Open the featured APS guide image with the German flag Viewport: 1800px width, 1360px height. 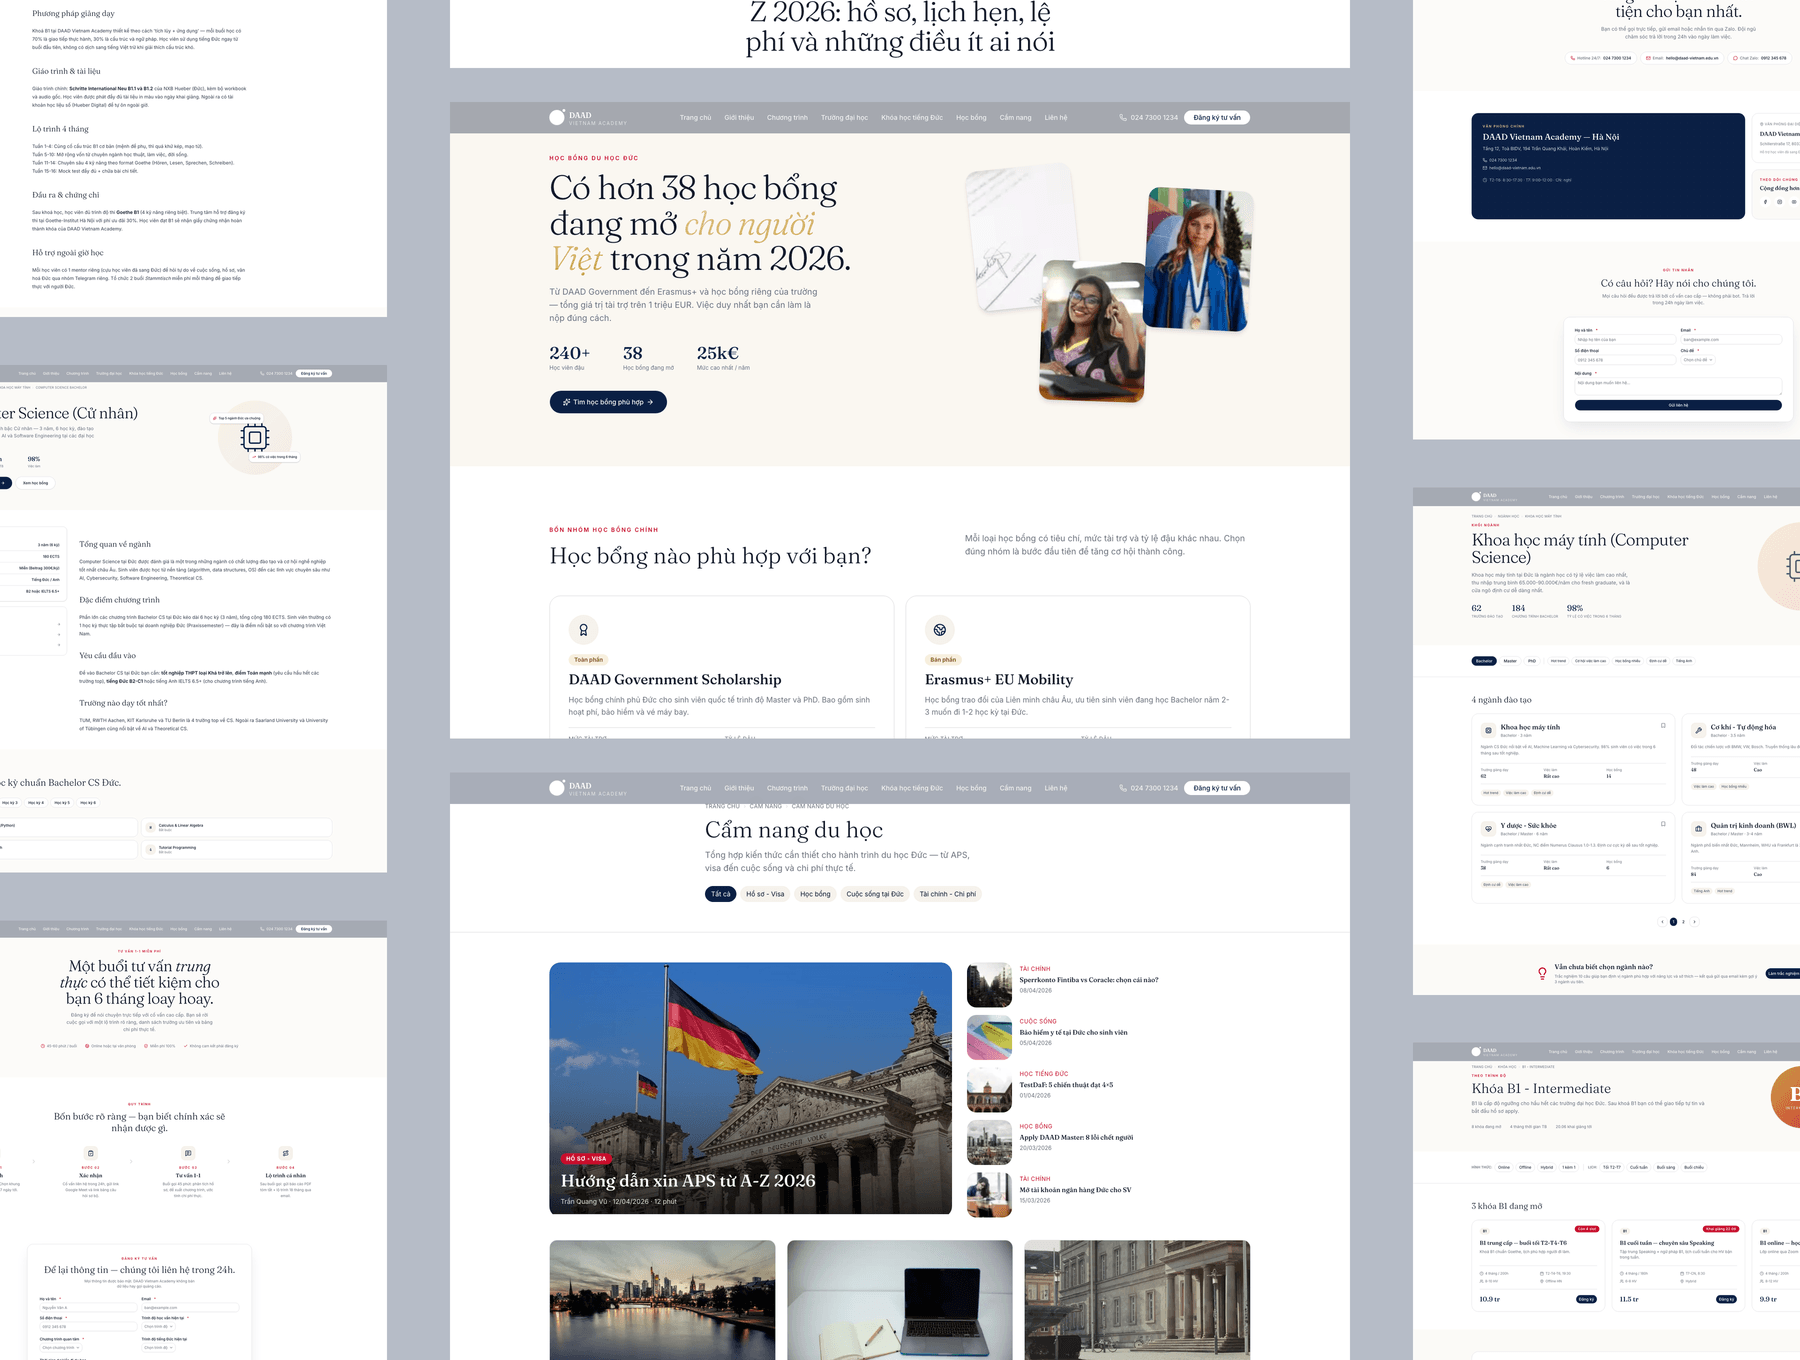click(751, 1089)
